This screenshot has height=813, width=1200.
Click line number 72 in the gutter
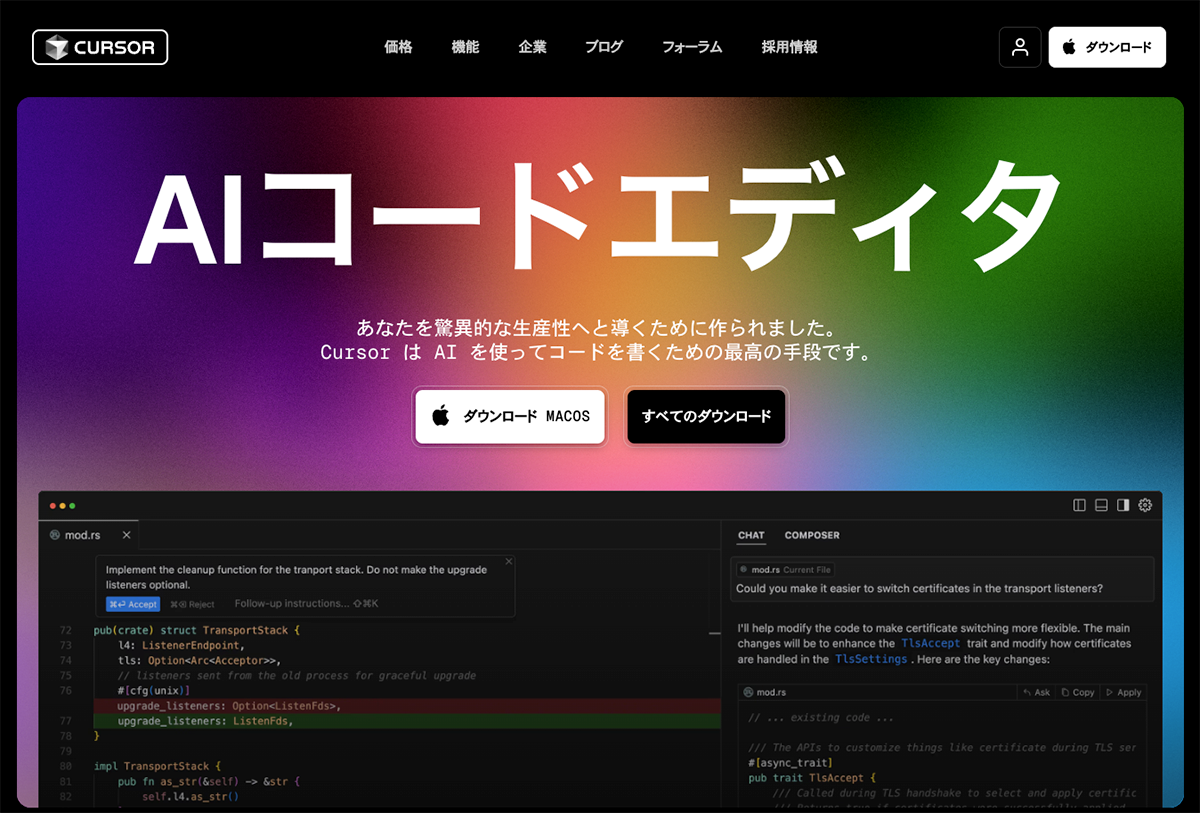point(66,631)
